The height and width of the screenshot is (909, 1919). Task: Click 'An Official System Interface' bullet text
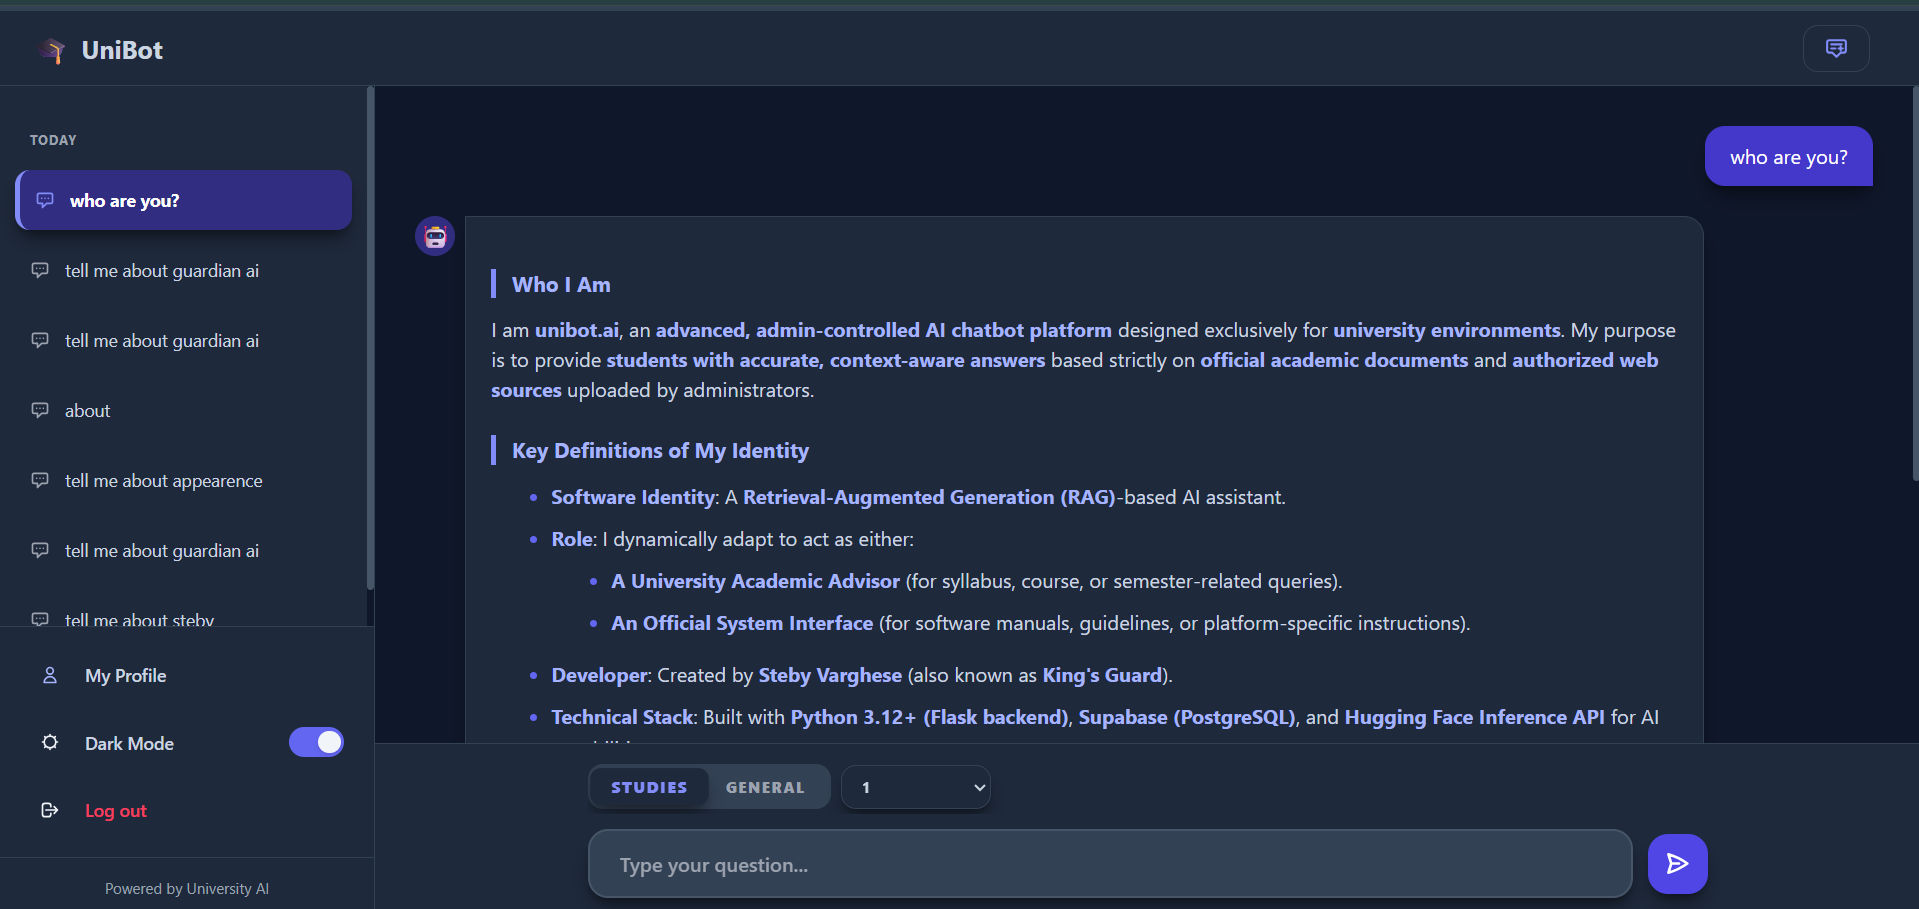pyautogui.click(x=742, y=623)
